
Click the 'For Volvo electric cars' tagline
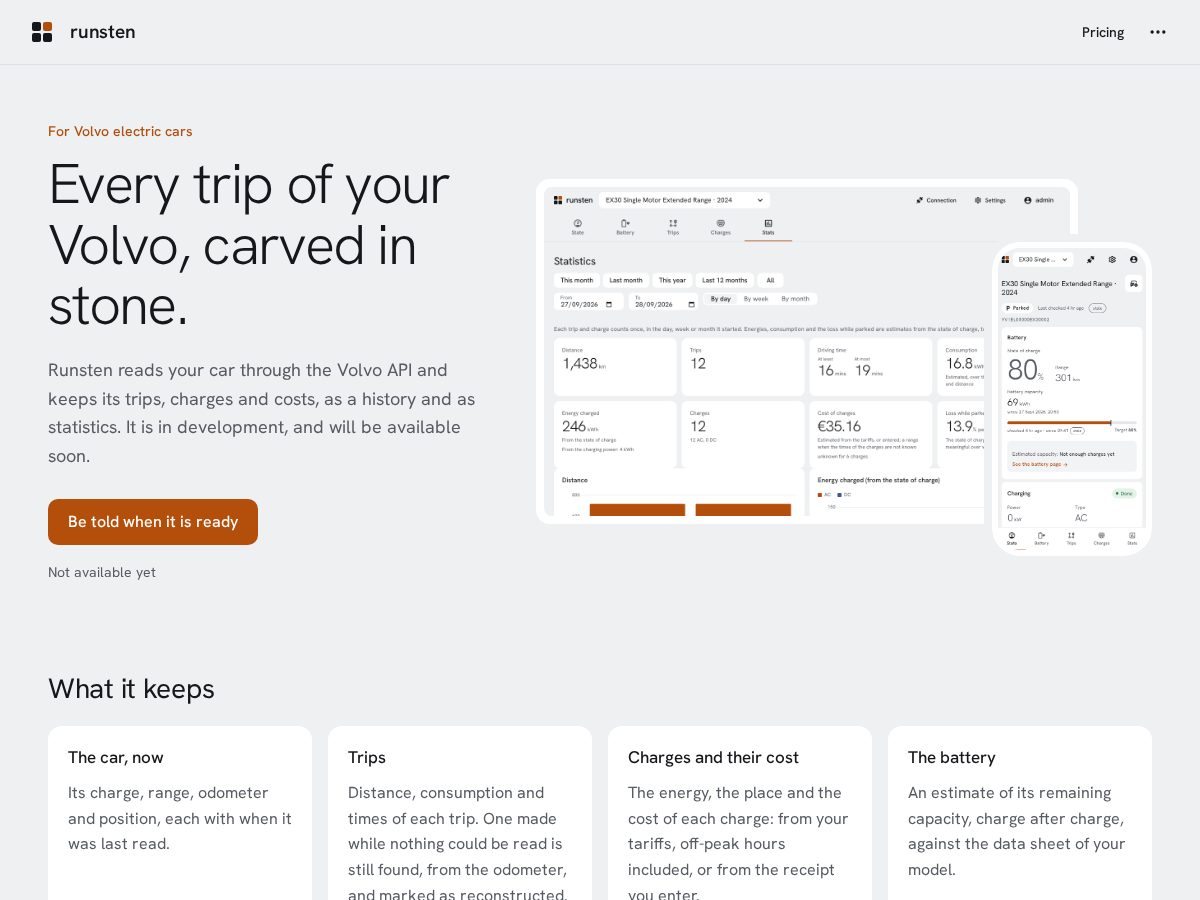point(120,131)
